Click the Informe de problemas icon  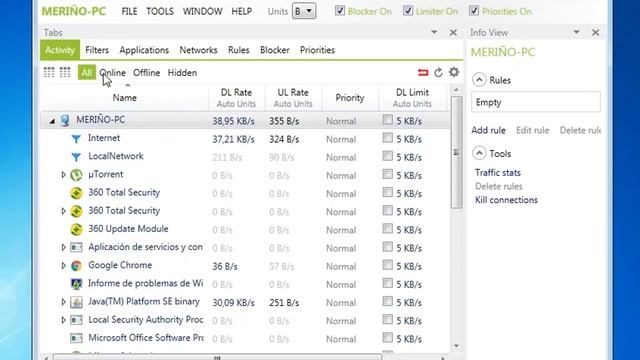76,284
